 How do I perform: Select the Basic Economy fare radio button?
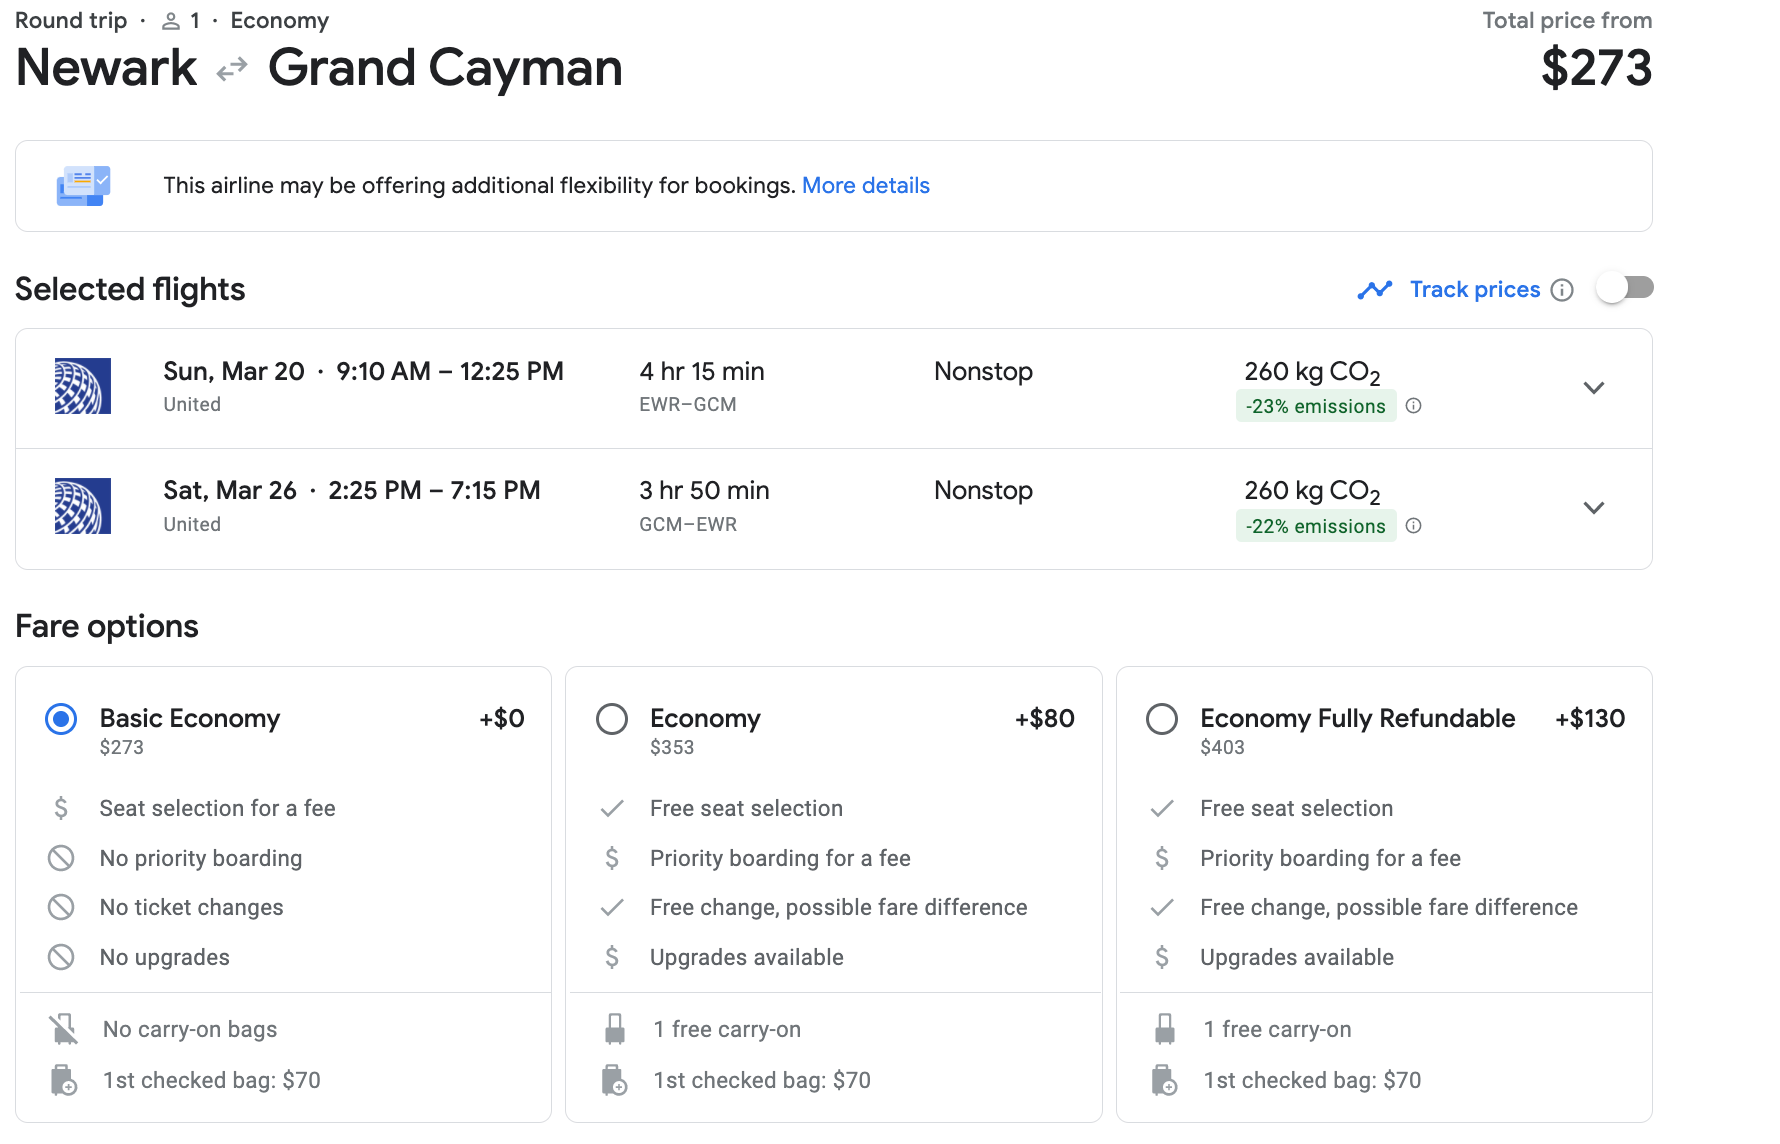point(61,719)
